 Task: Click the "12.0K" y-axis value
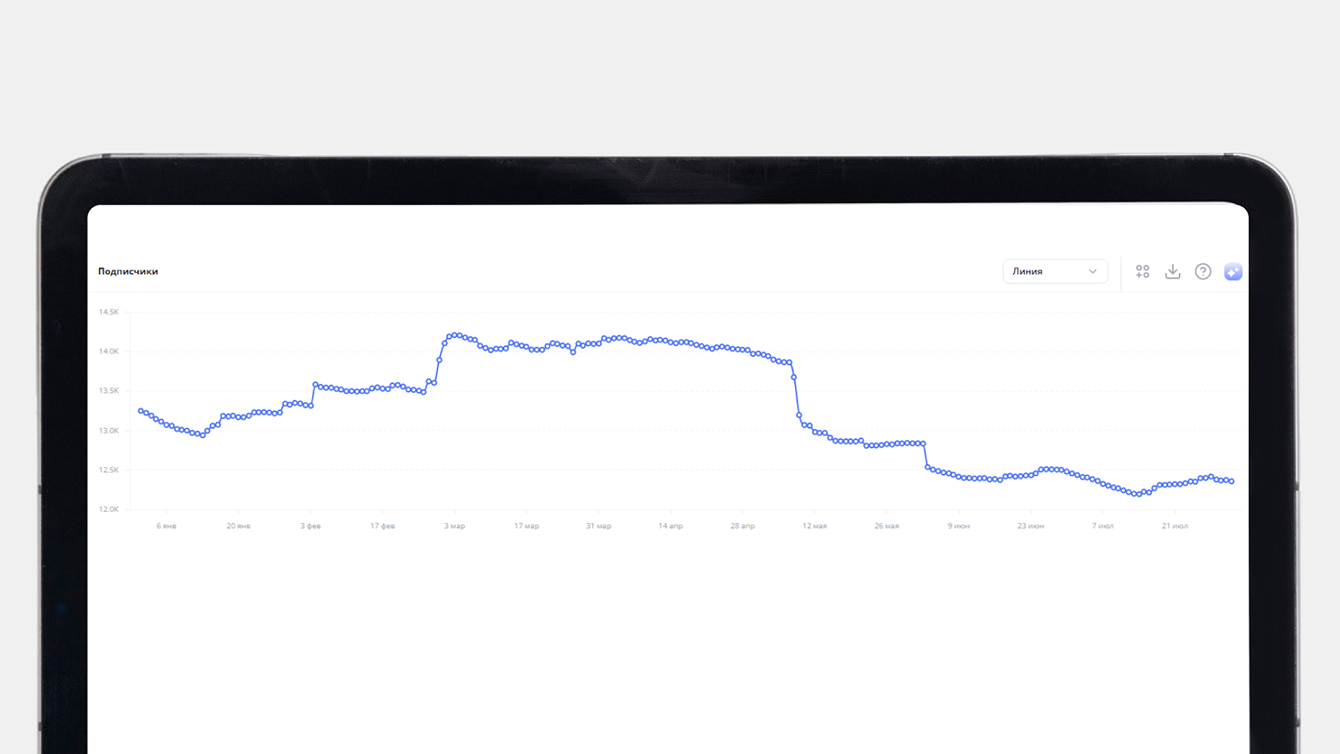coord(108,509)
